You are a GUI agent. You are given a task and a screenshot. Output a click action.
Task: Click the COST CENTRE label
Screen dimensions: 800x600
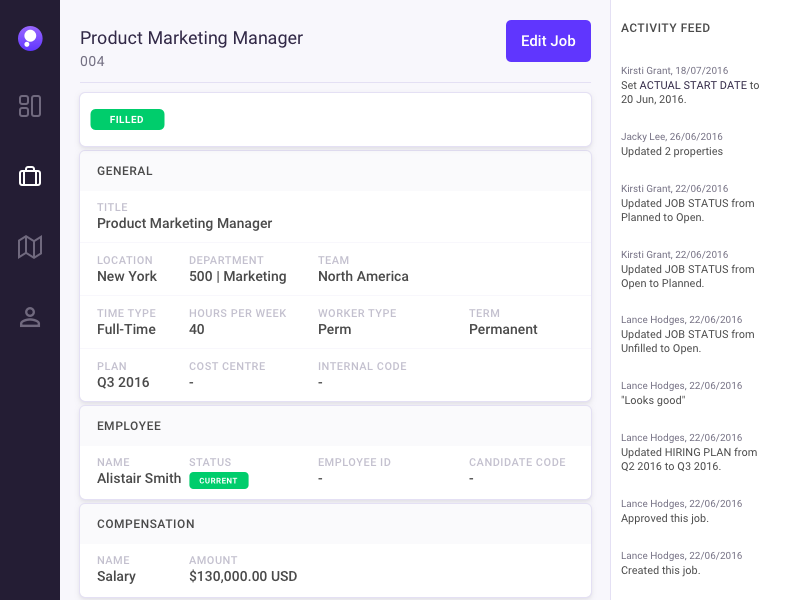coord(227,366)
